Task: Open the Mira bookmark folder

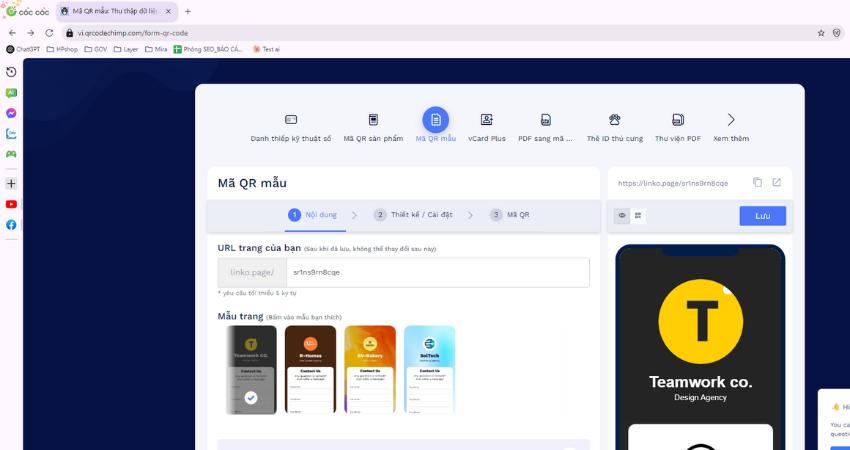Action: [156, 49]
